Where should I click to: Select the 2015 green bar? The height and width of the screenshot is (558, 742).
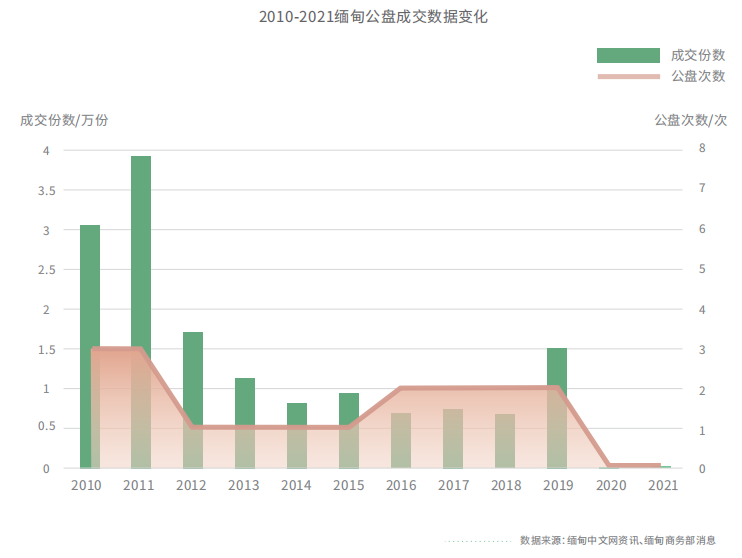tap(349, 431)
